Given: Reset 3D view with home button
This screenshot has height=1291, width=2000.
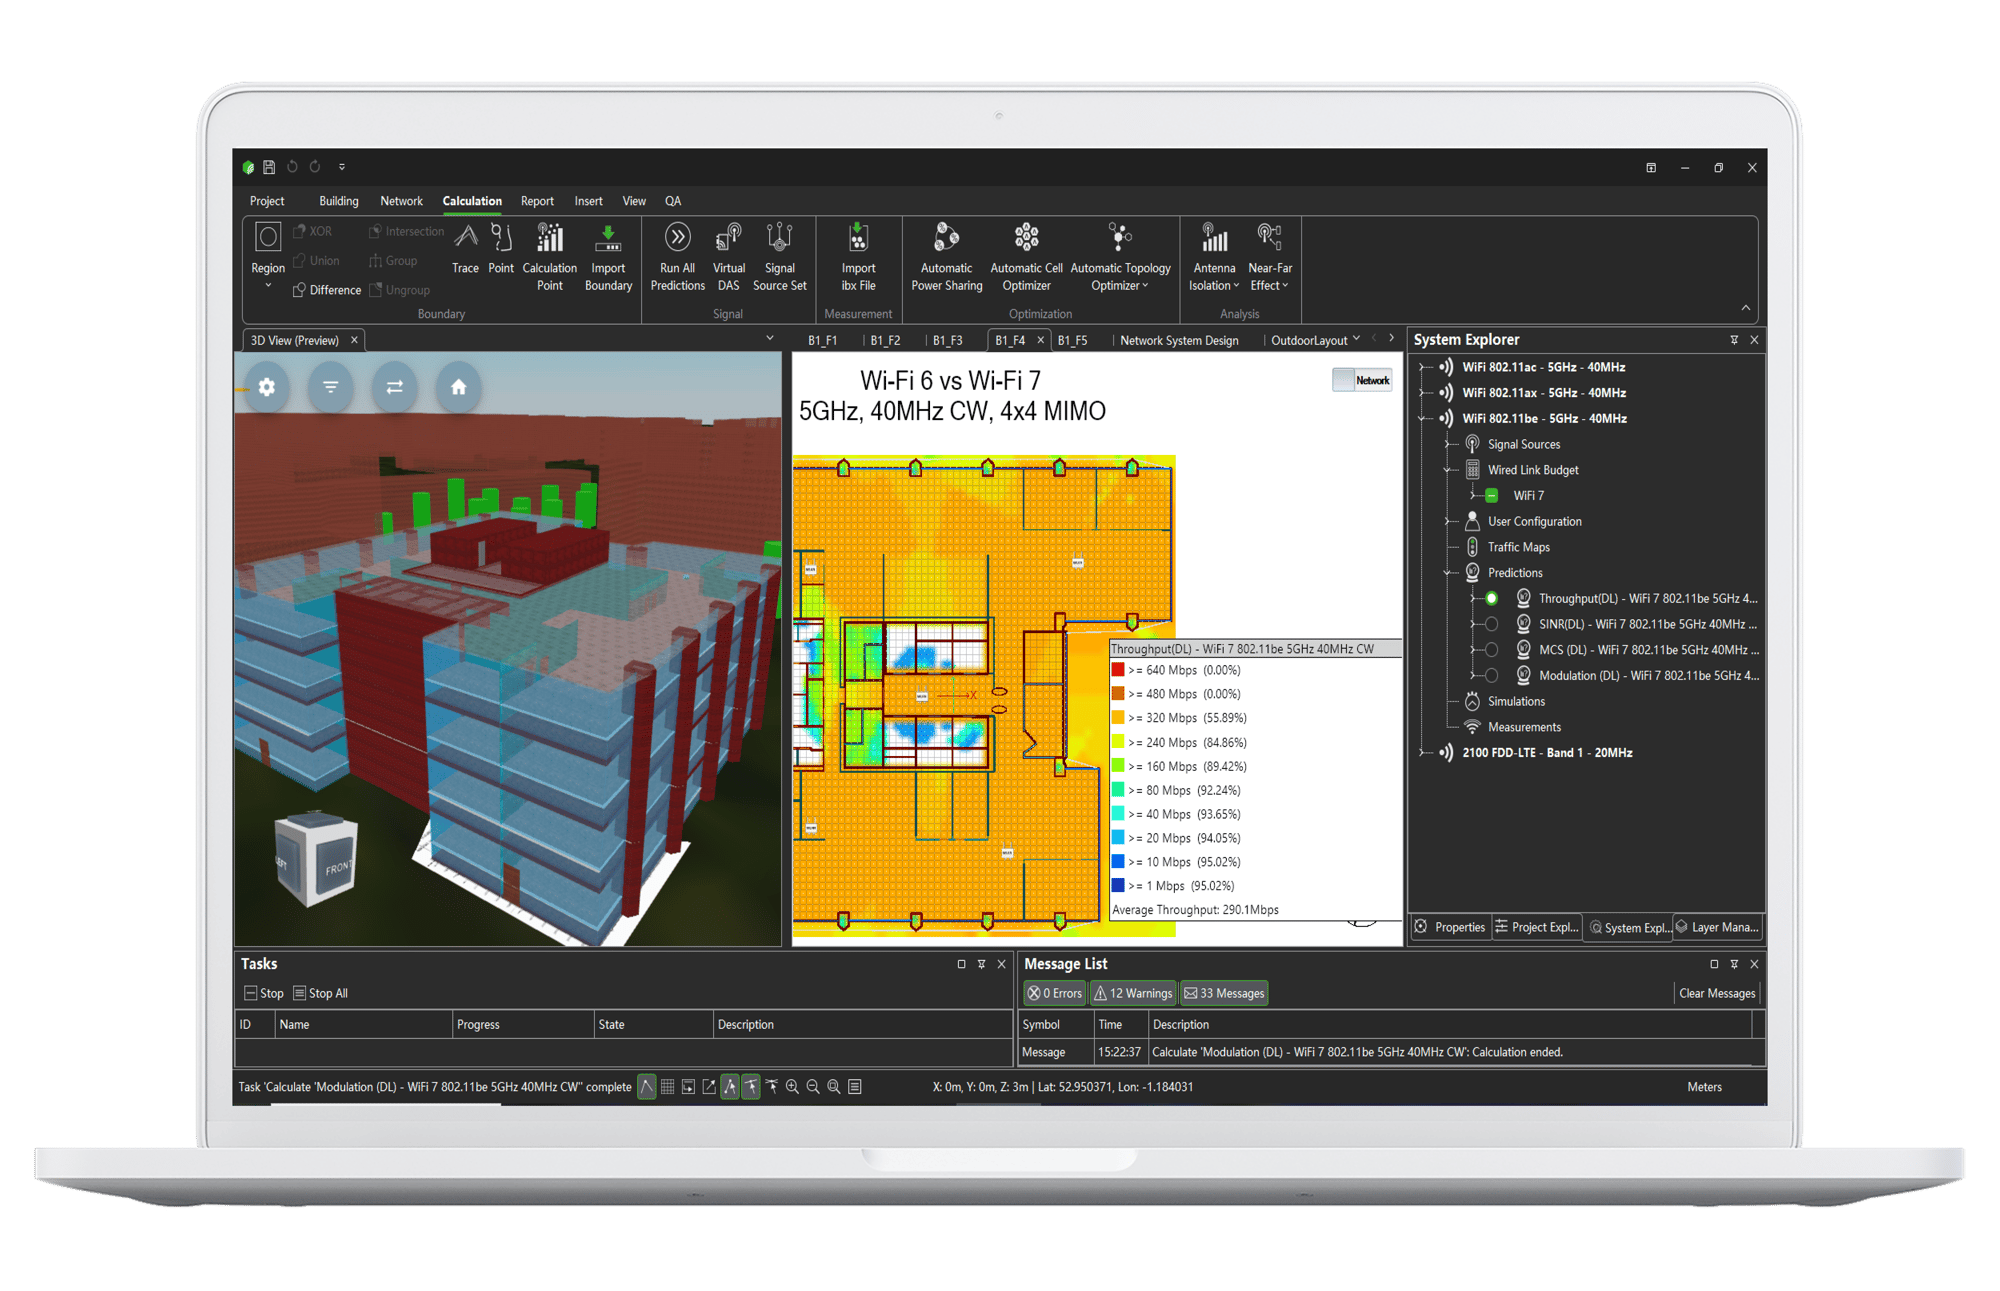Looking at the screenshot, I should 458,387.
